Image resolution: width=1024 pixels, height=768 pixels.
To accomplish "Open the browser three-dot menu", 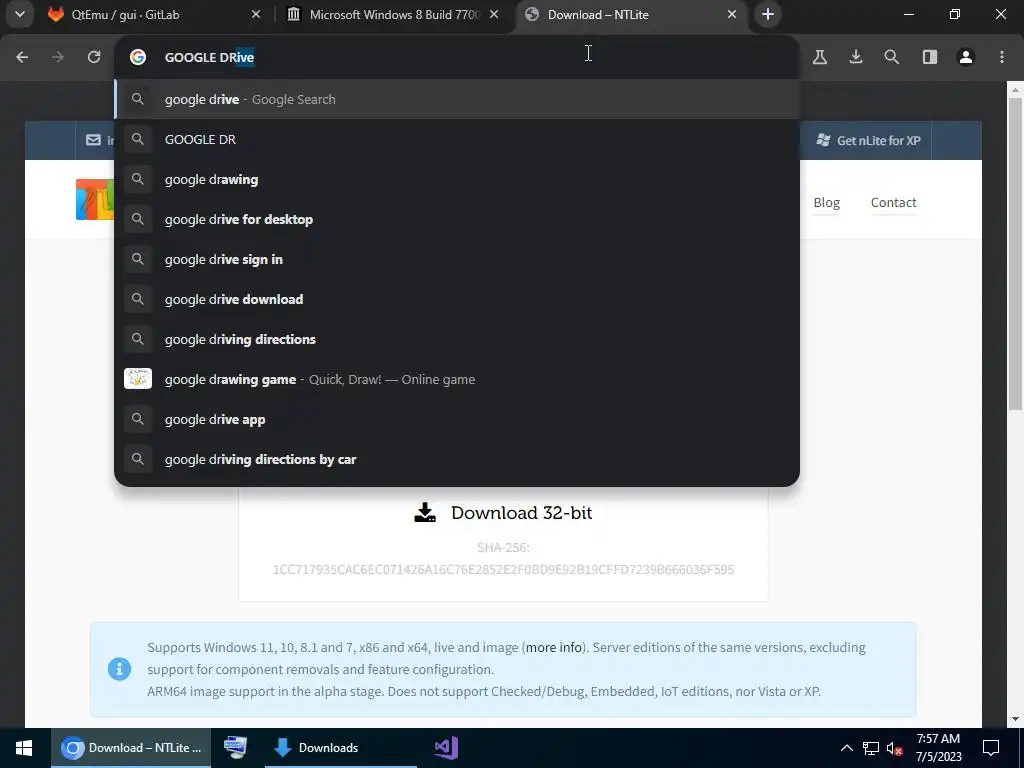I will point(1002,57).
